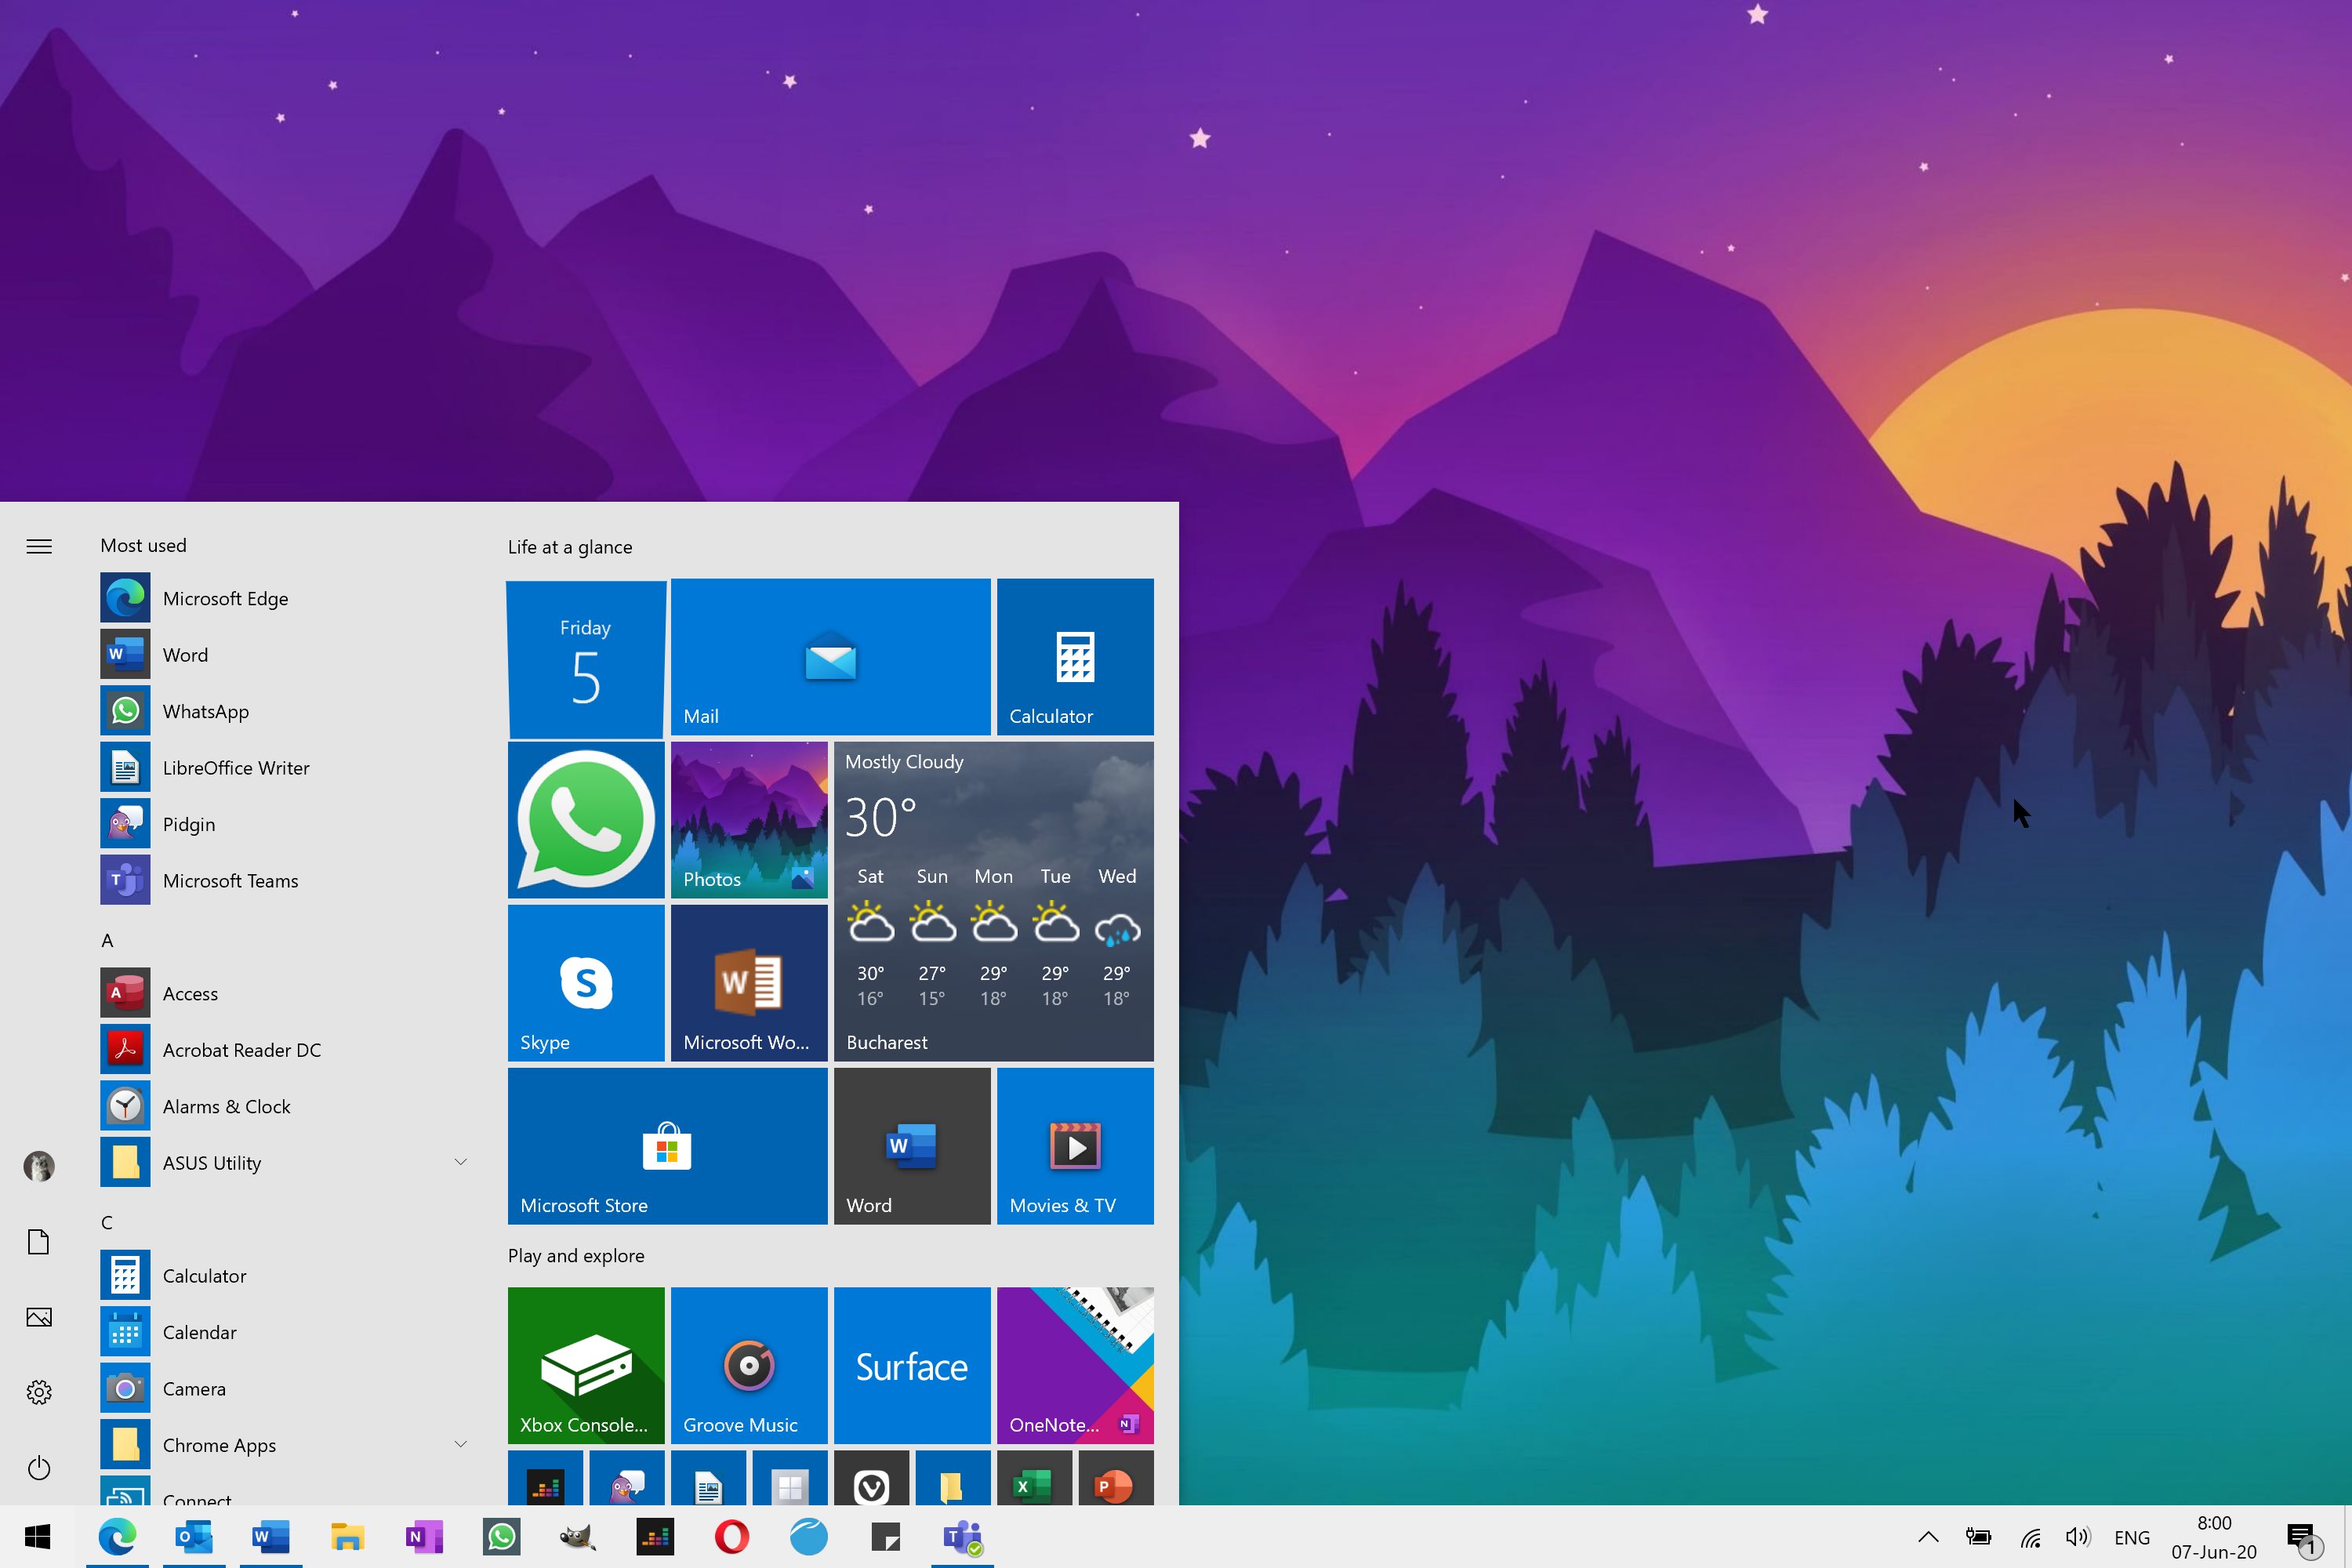
Task: Click the hamburger menu icon
Action: pyautogui.click(x=38, y=546)
